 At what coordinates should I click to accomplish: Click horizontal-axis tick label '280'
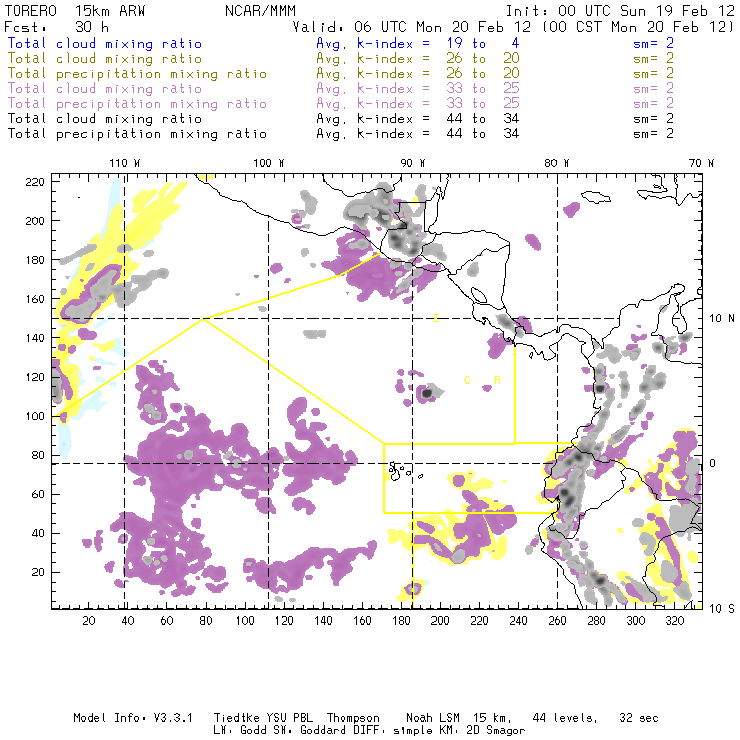[x=597, y=620]
